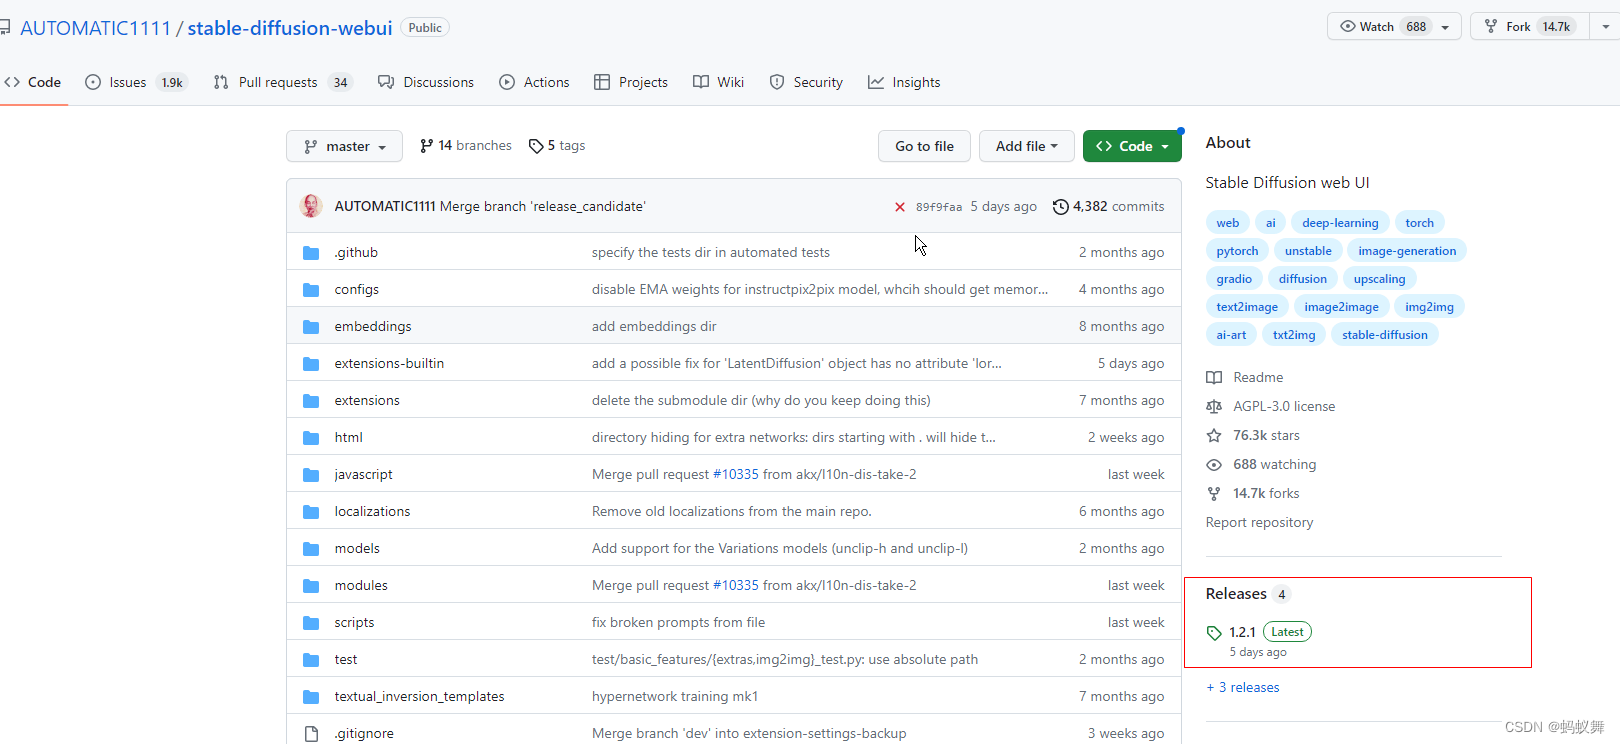Click the failed status red X icon
The image size is (1620, 744).
[900, 207]
